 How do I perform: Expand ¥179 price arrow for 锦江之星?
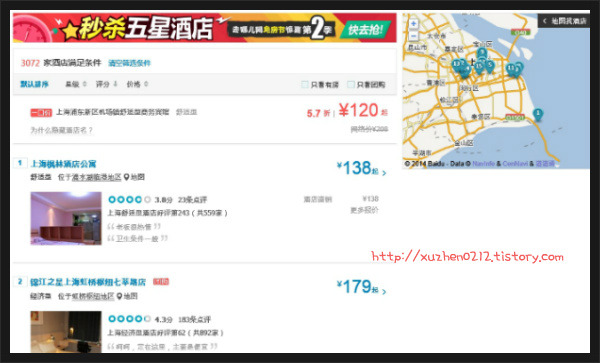coord(384,292)
